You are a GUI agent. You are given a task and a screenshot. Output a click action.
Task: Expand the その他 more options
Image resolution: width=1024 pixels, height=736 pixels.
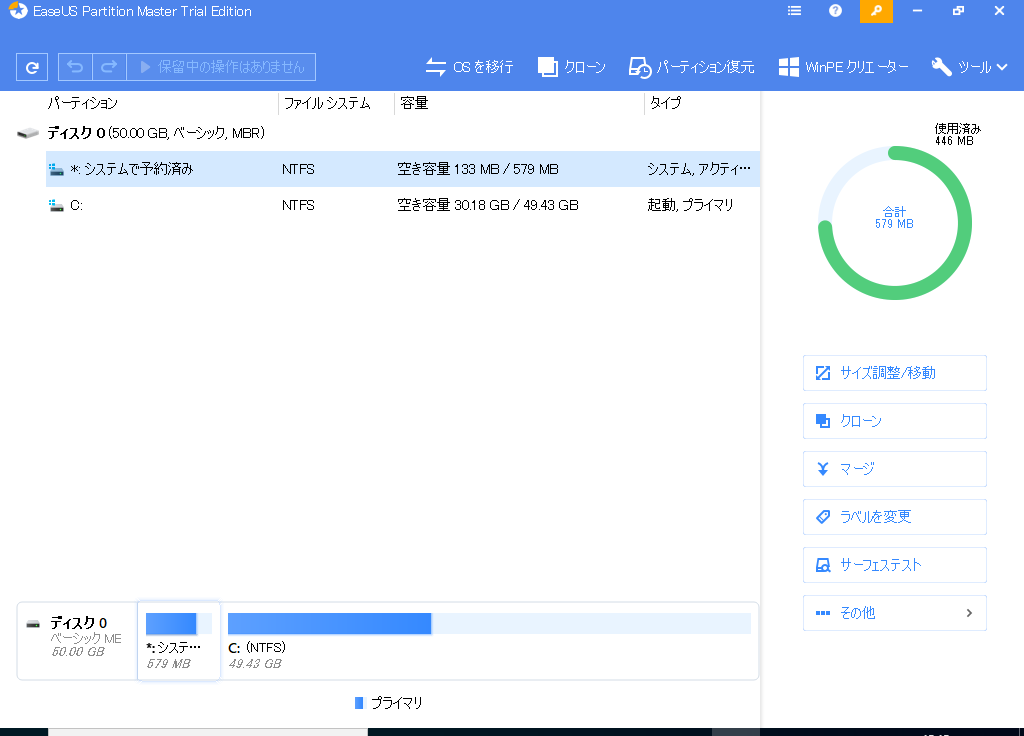coord(894,613)
